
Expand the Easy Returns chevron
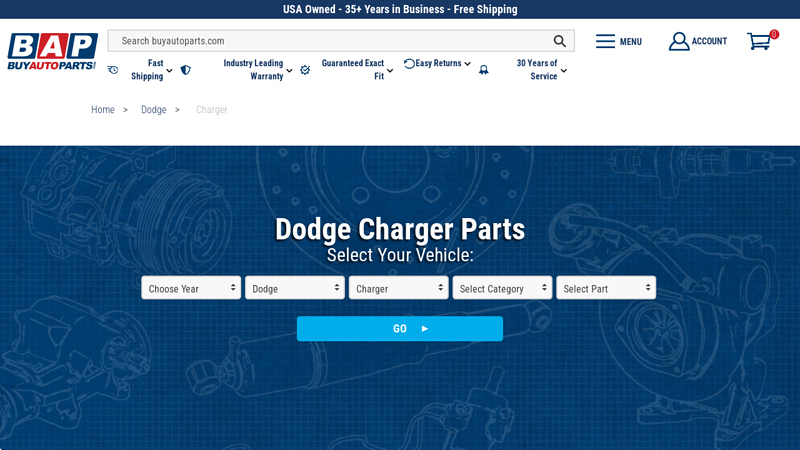point(467,64)
